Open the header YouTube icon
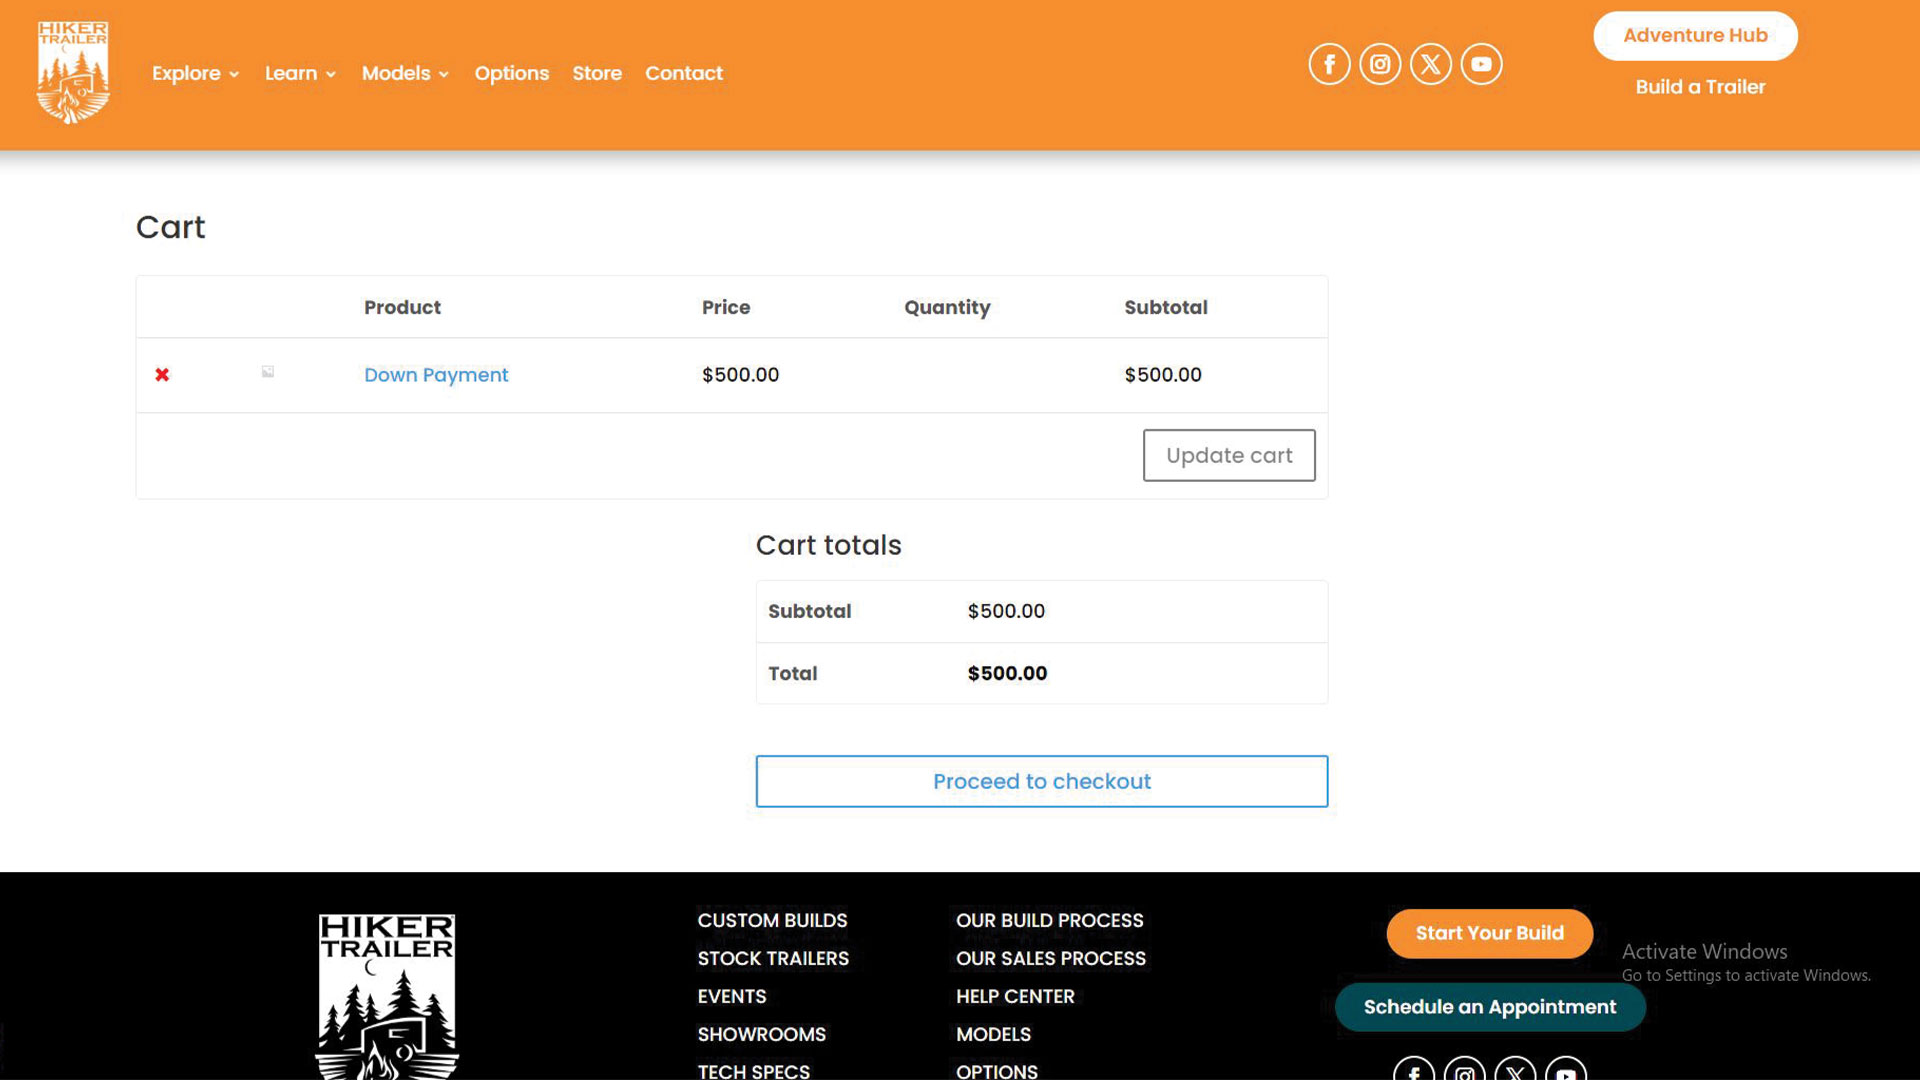This screenshot has height=1080, width=1920. point(1481,64)
